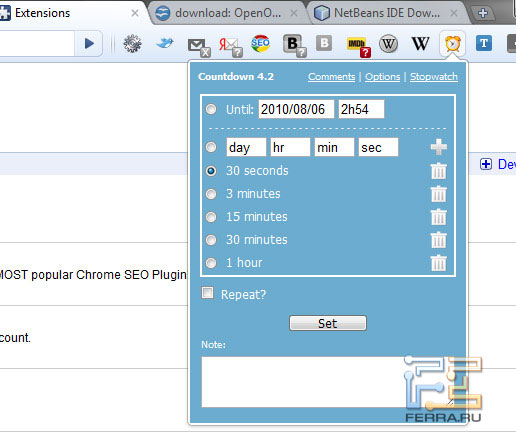Viewport: 516px width, 443px height.
Task: Select the 30 seconds radio button
Action: pos(211,171)
